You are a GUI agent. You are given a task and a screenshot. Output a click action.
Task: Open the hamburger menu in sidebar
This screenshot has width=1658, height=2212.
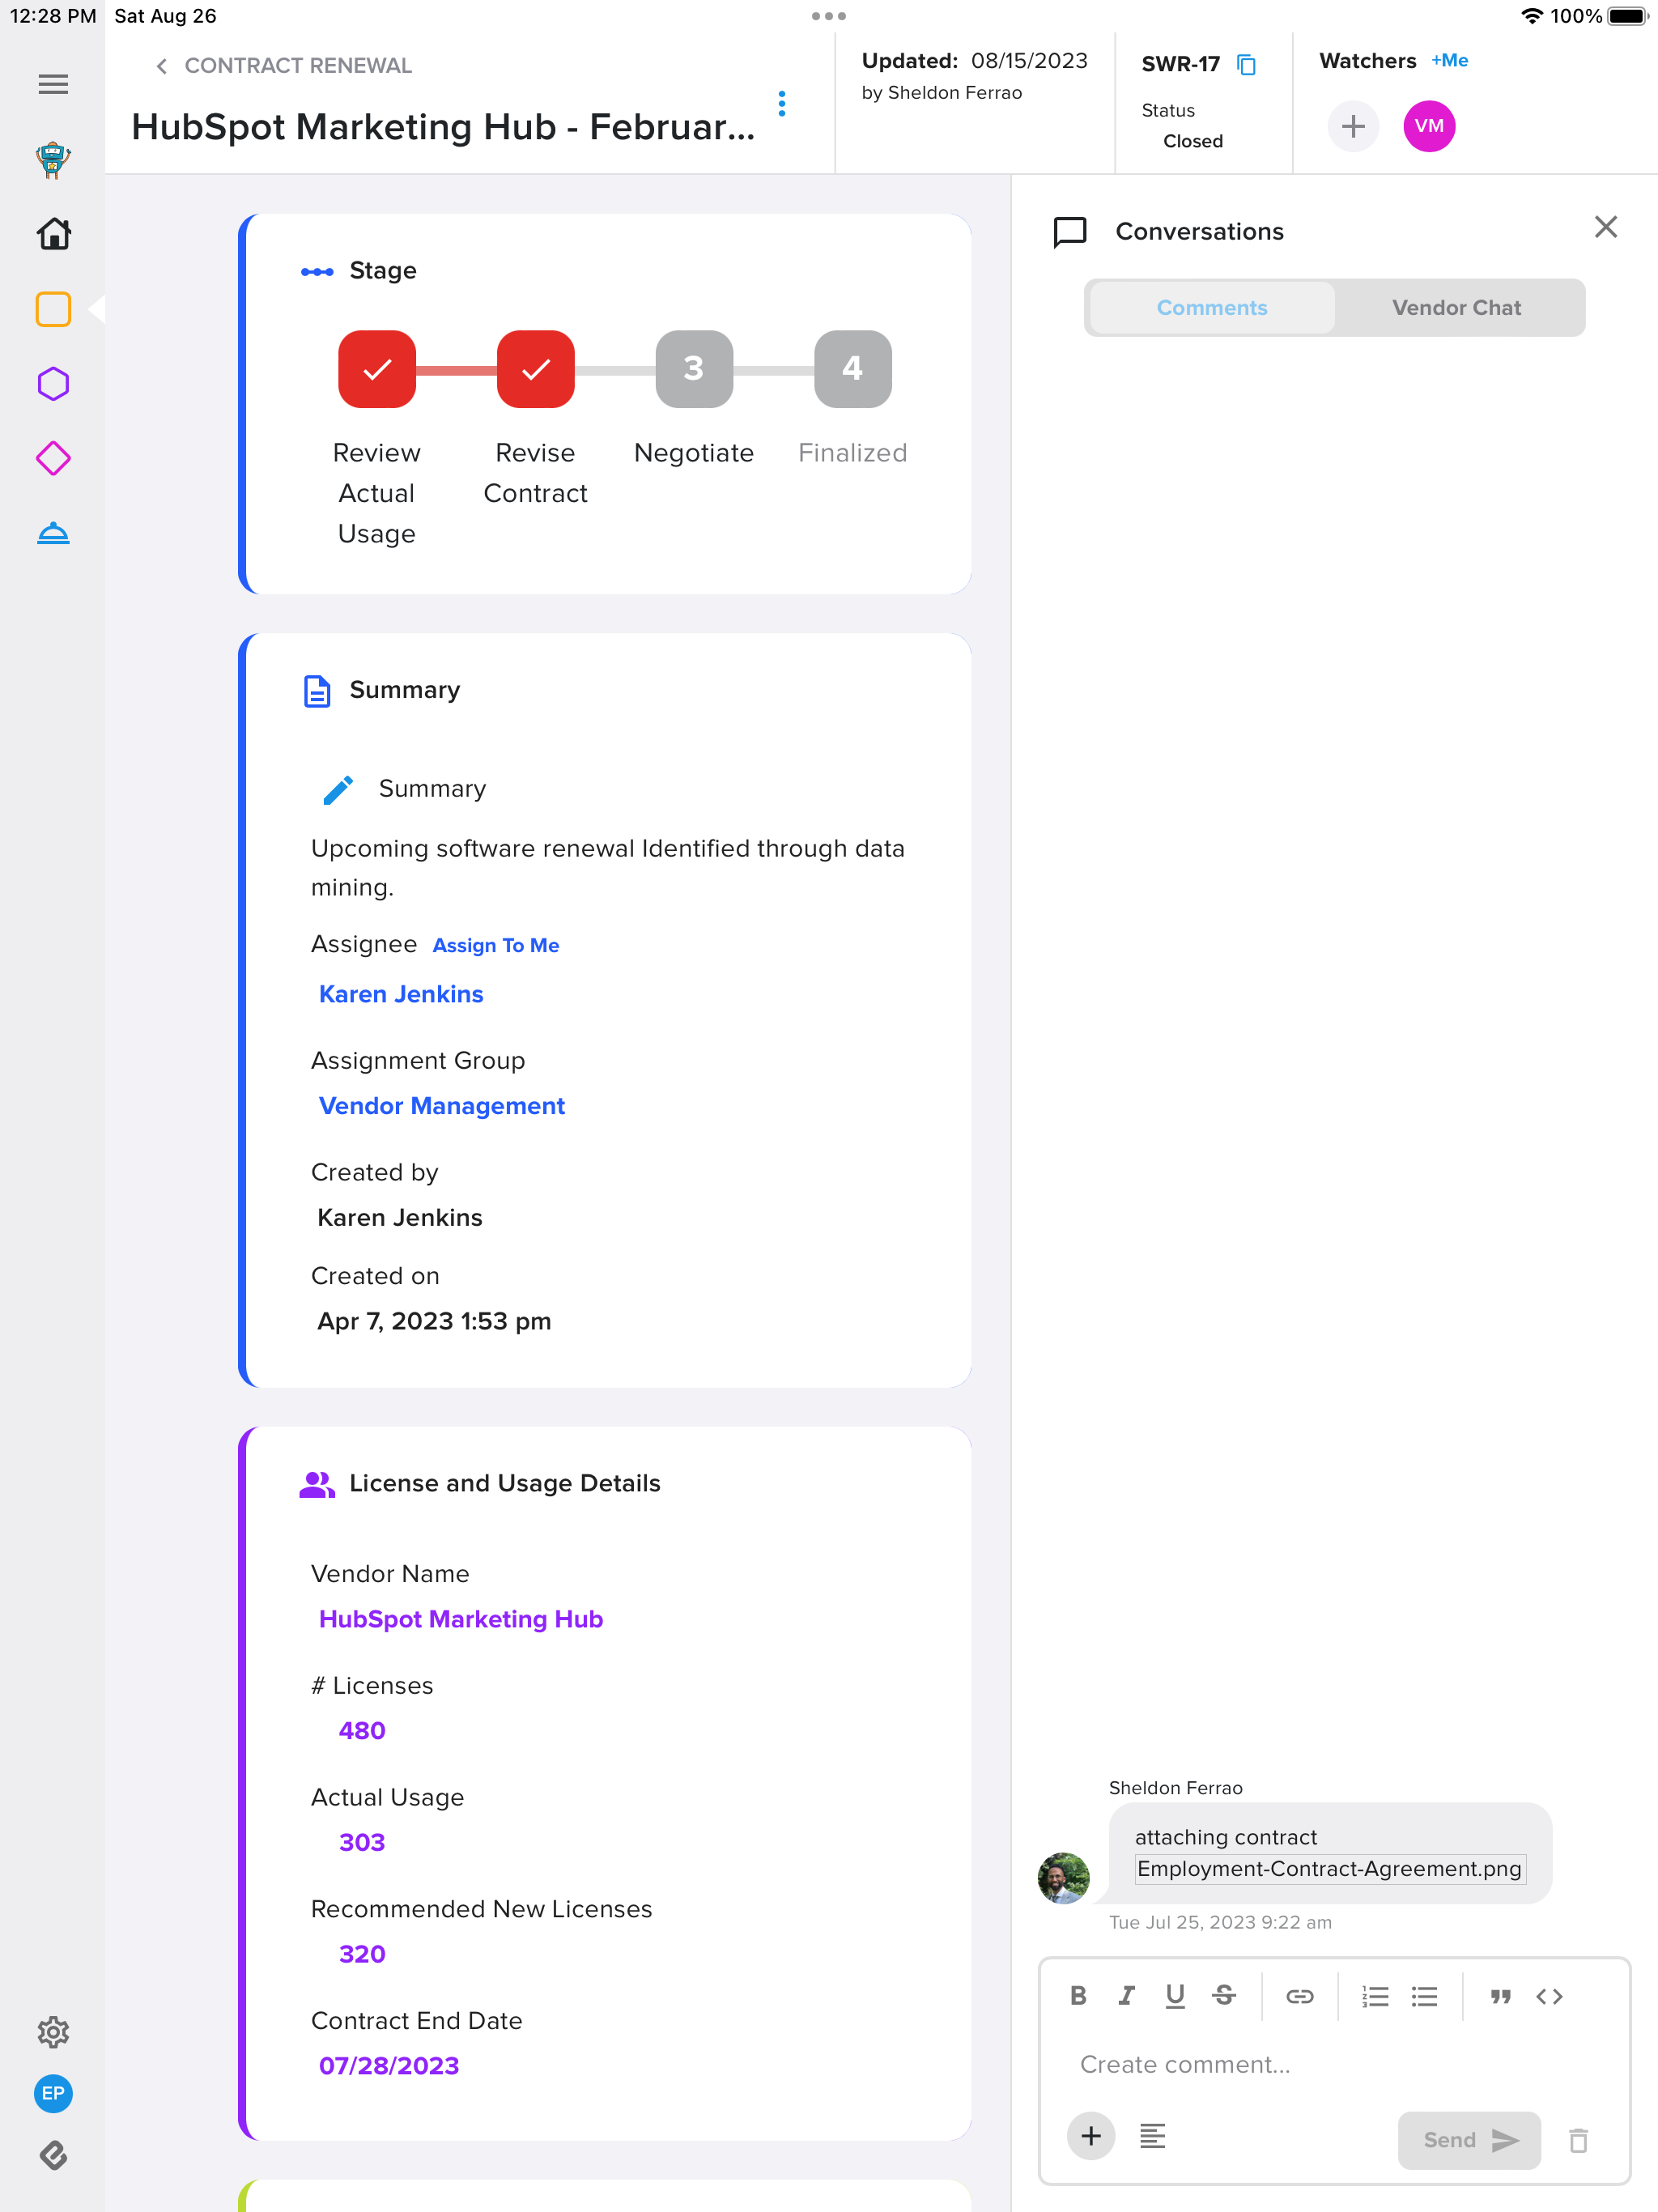click(53, 84)
